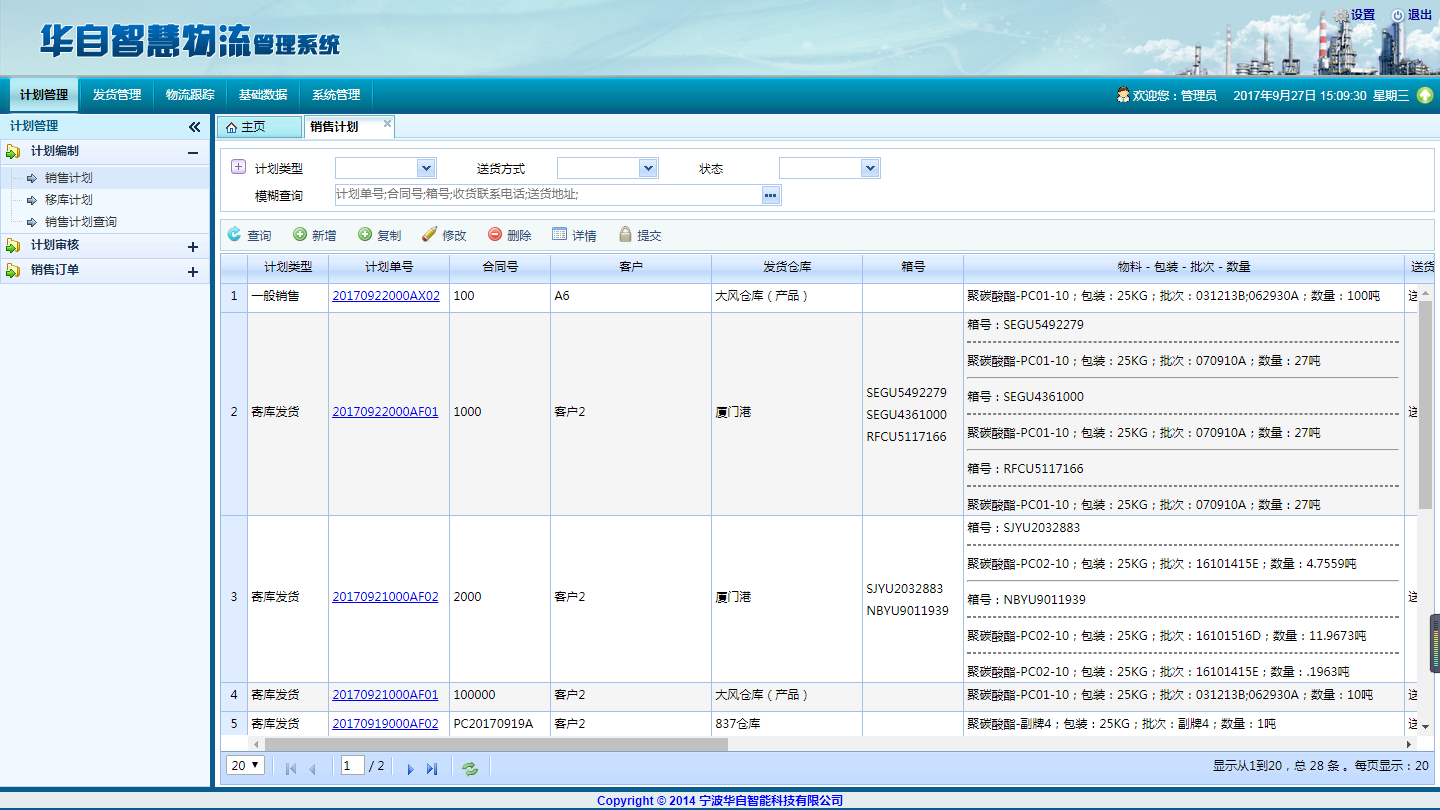Click the 计划审核 folder icon
Screen dimensions: 1440x810
coord(13,246)
